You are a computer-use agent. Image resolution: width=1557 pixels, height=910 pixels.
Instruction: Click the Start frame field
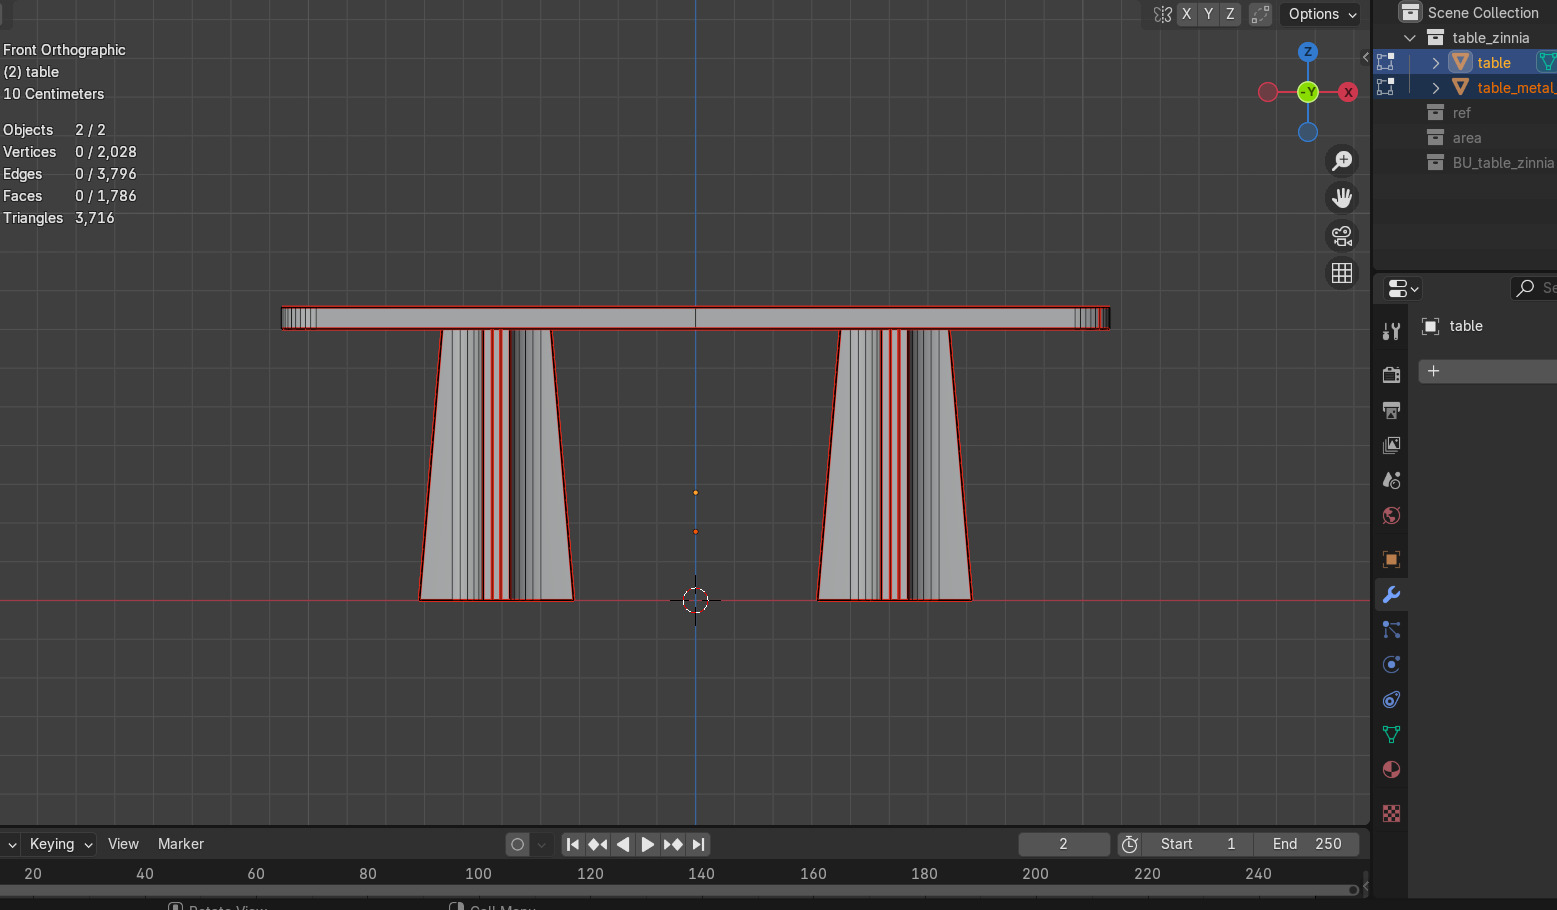(1198, 844)
